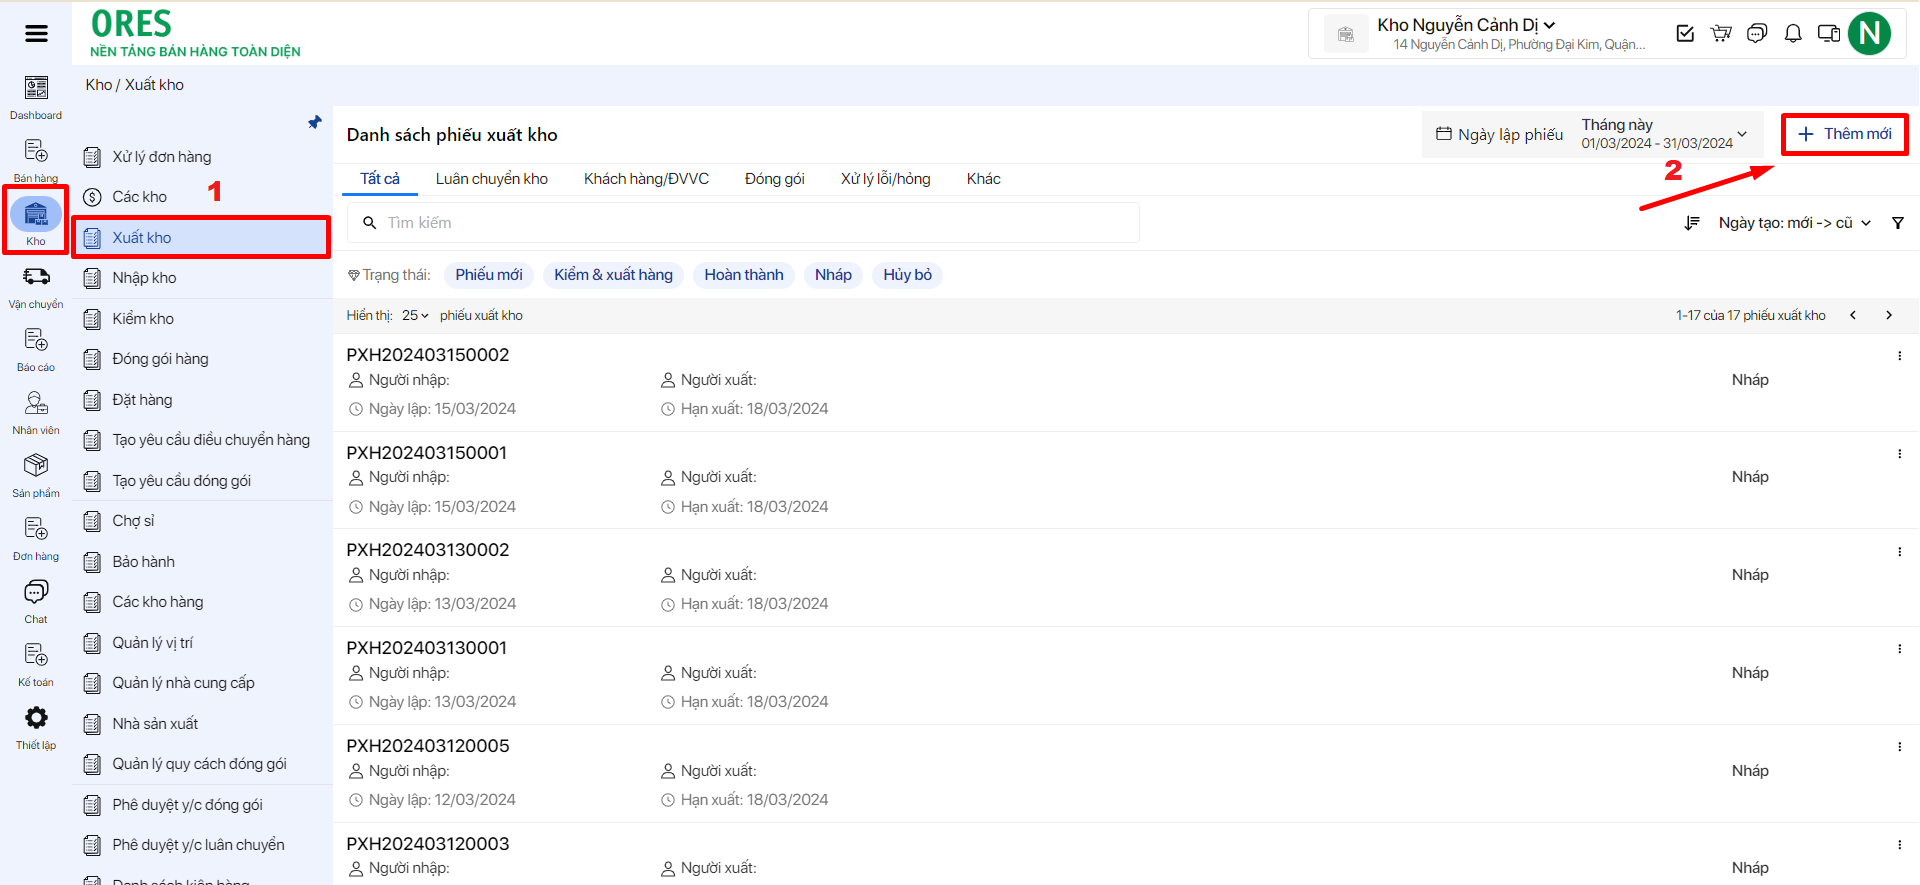Image resolution: width=1920 pixels, height=885 pixels.
Task: Pin the submenu with the pin icon
Action: coord(315,122)
